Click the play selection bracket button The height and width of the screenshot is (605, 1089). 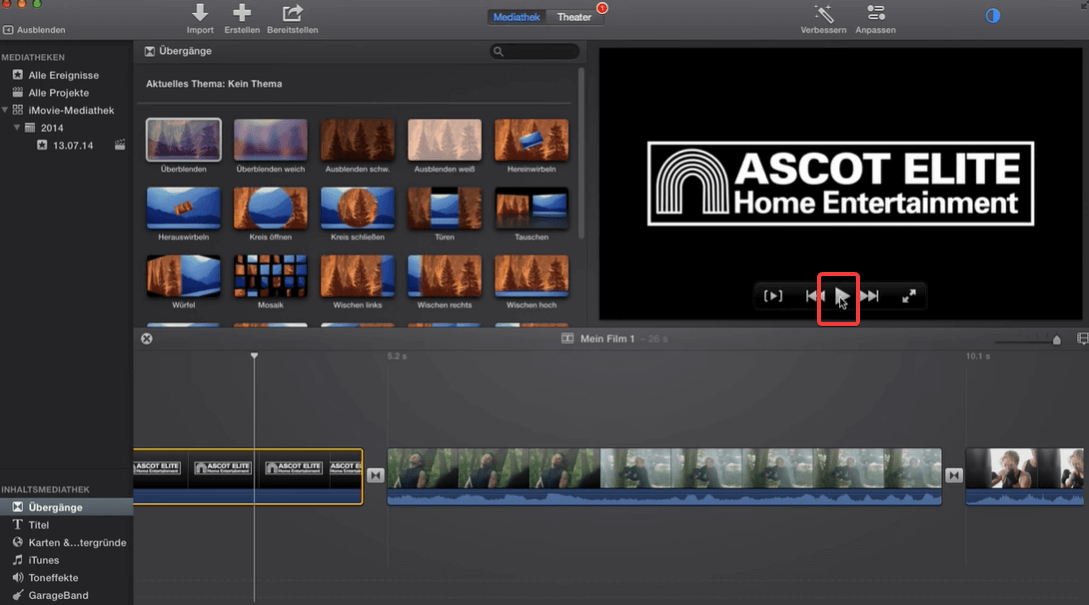point(773,296)
